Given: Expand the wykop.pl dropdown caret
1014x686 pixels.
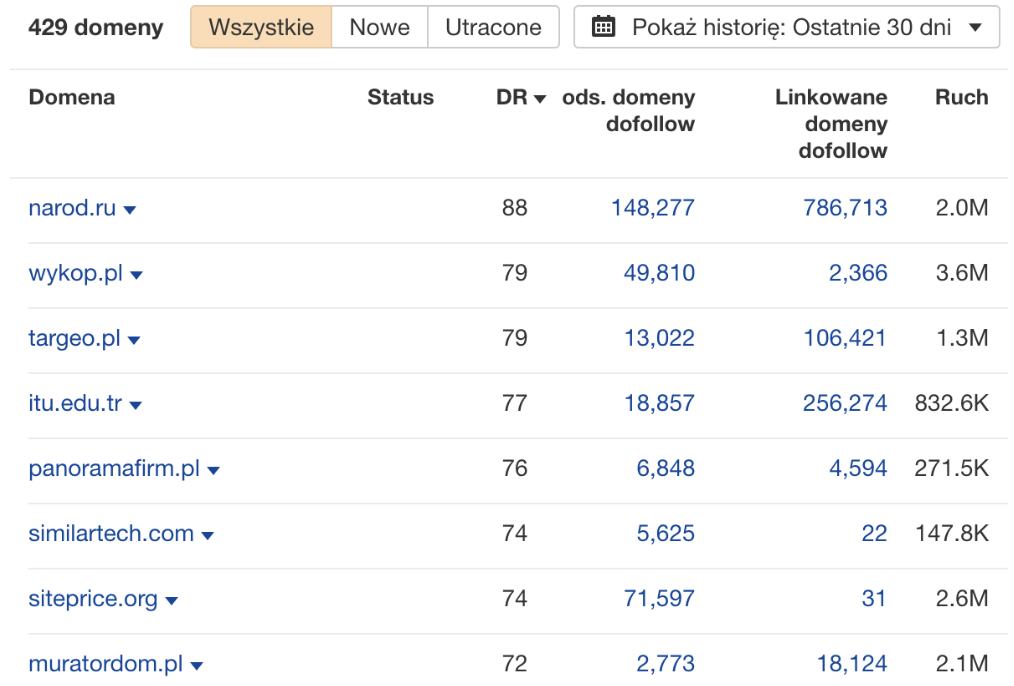Looking at the screenshot, I should point(136,275).
